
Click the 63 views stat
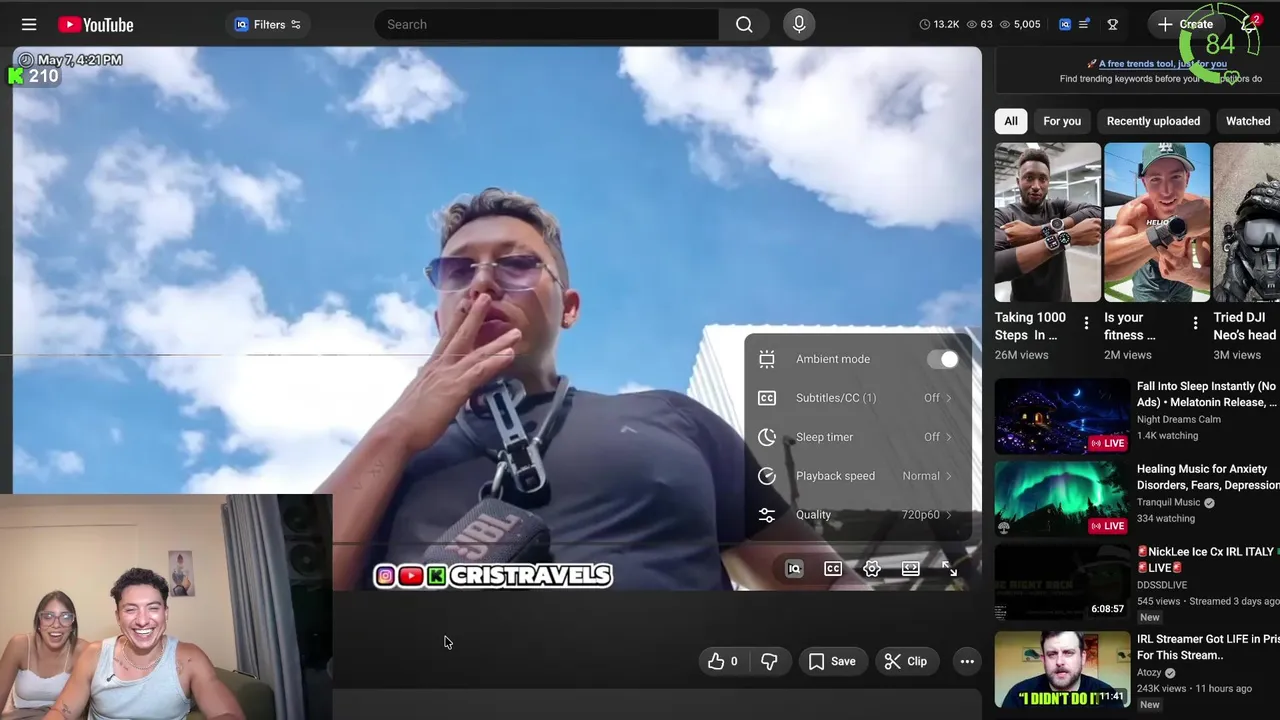(x=979, y=24)
